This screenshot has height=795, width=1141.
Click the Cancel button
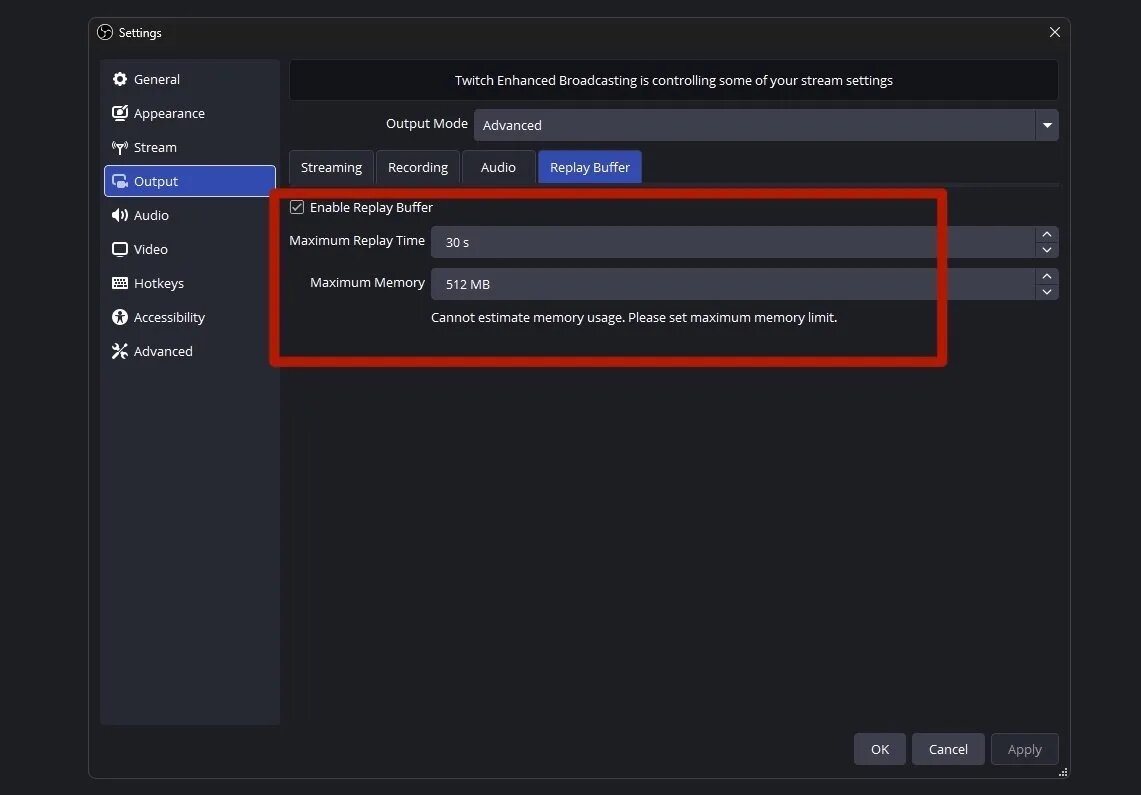(948, 749)
